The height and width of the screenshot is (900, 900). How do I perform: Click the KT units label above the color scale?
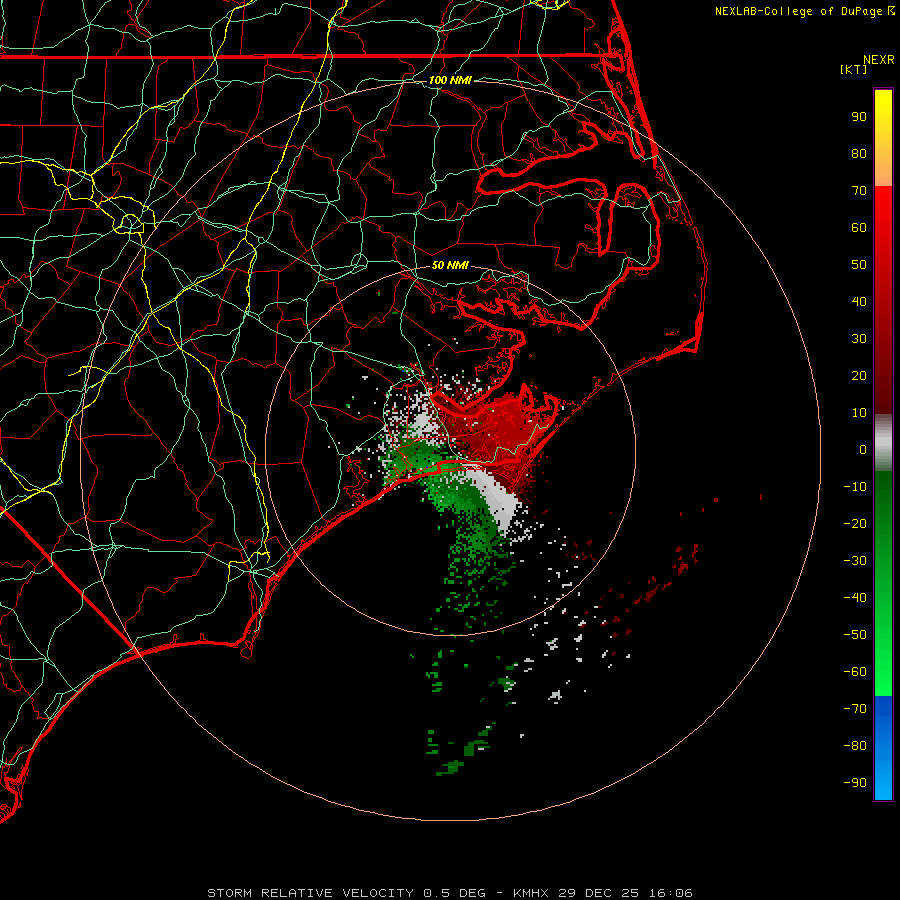click(x=853, y=69)
